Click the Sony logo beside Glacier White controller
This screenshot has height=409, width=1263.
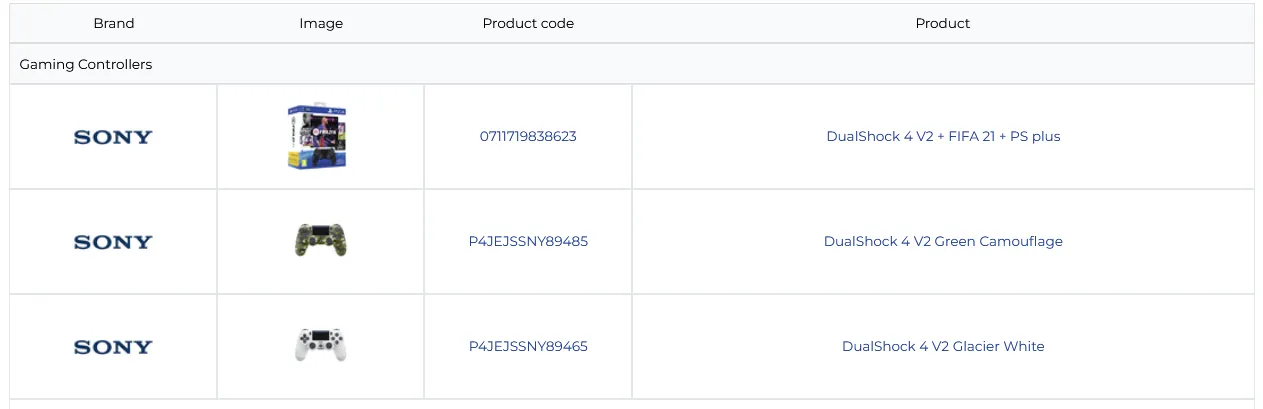[113, 347]
